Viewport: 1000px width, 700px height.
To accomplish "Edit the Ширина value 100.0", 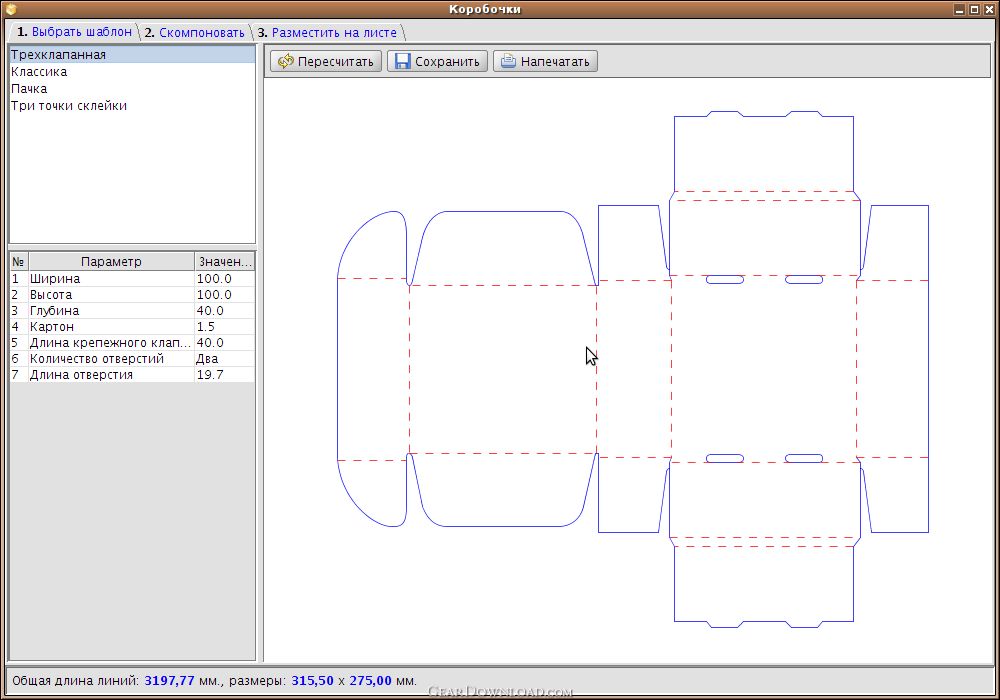I will [224, 279].
